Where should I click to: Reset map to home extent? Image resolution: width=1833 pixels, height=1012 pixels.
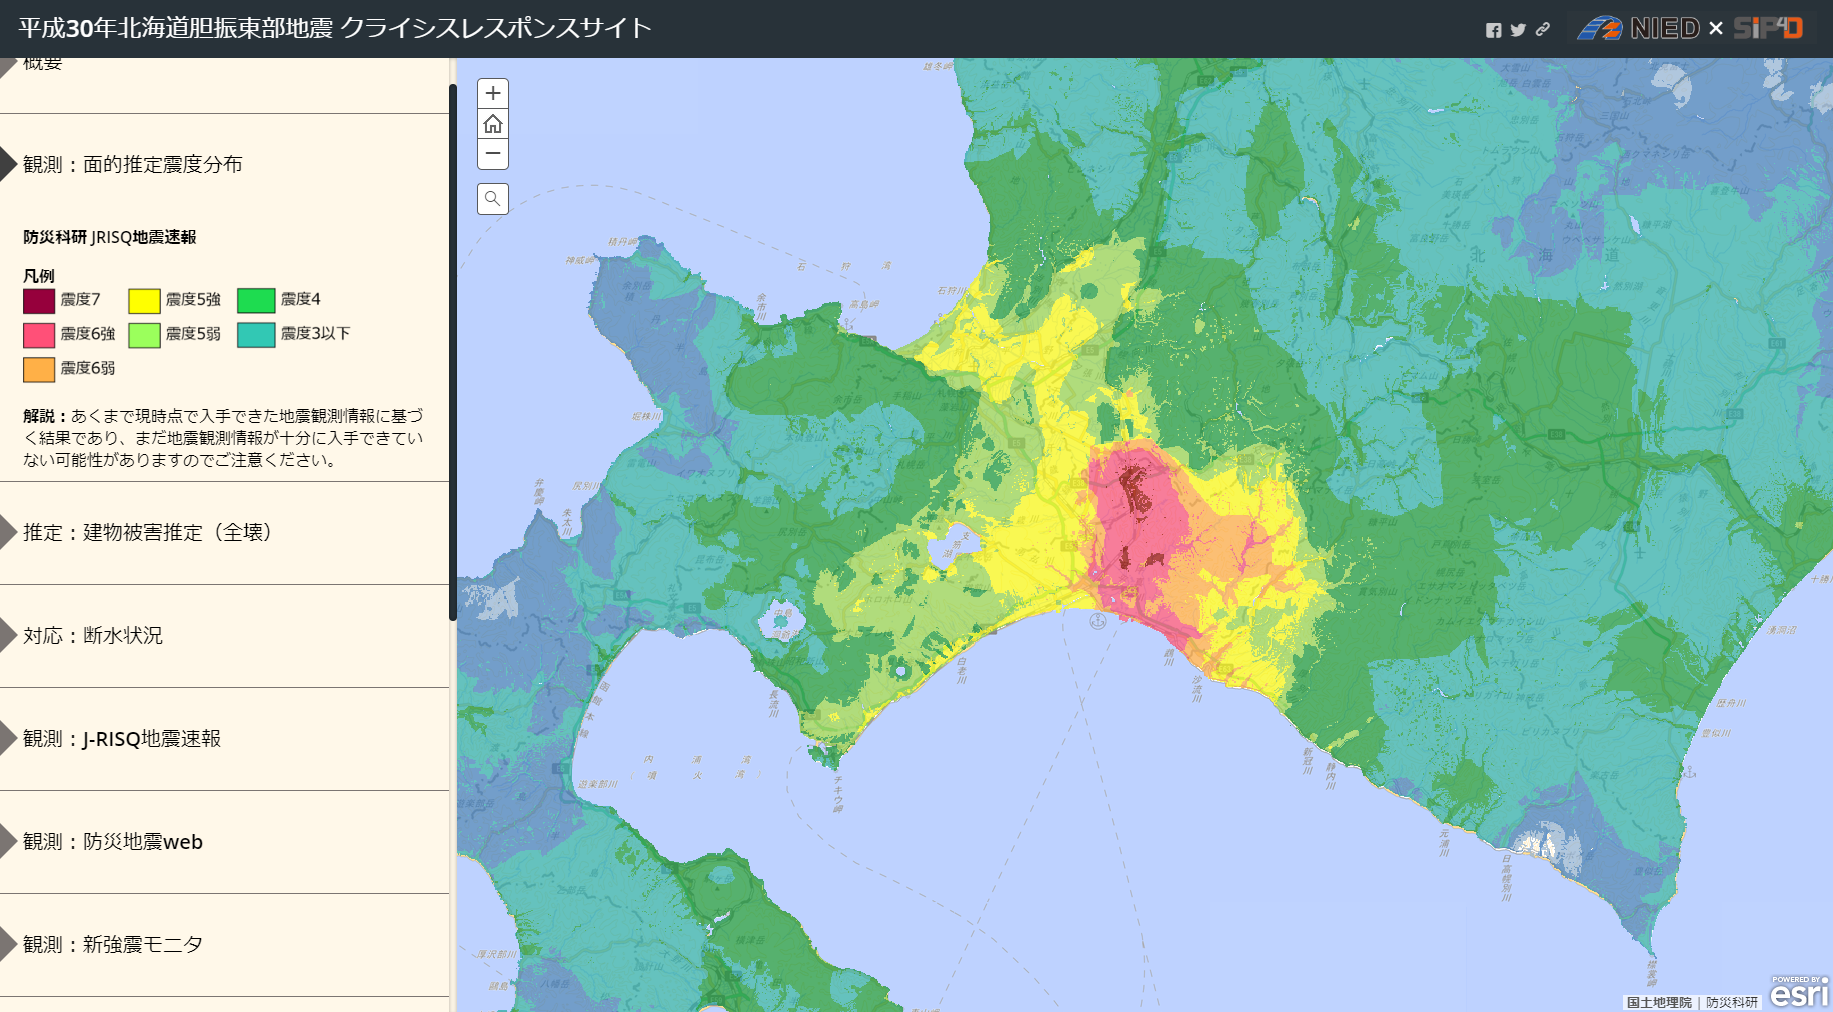pos(493,124)
